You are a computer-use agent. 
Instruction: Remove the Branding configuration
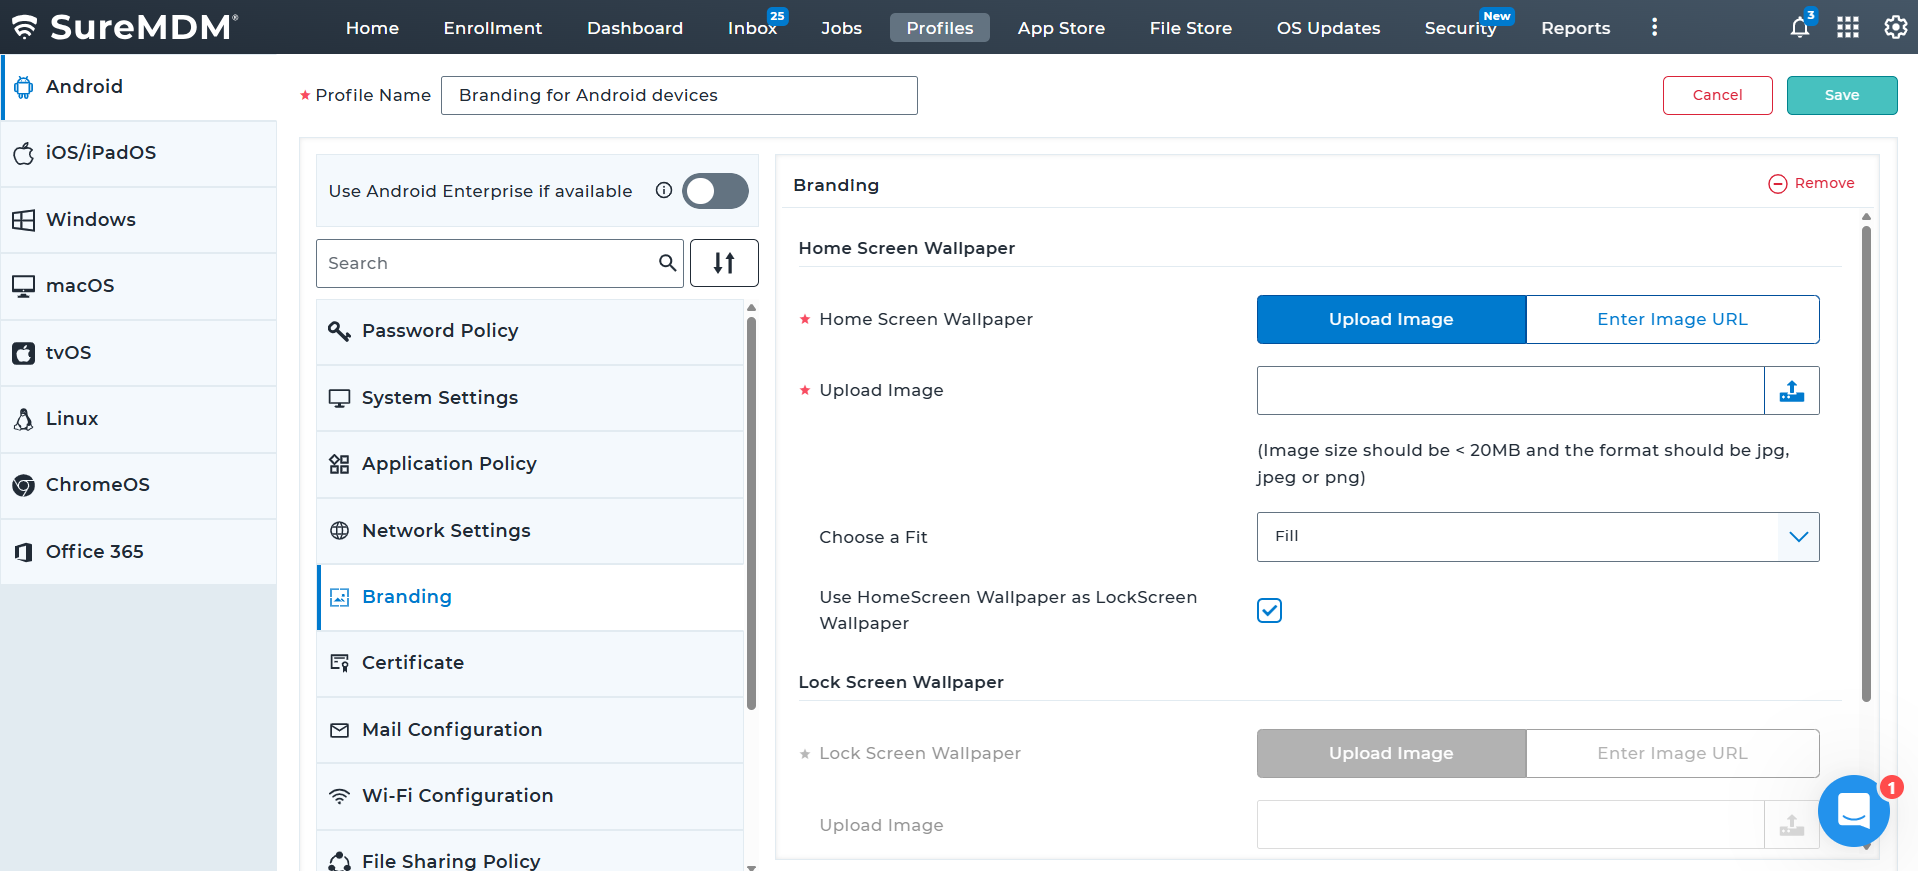tap(1811, 183)
